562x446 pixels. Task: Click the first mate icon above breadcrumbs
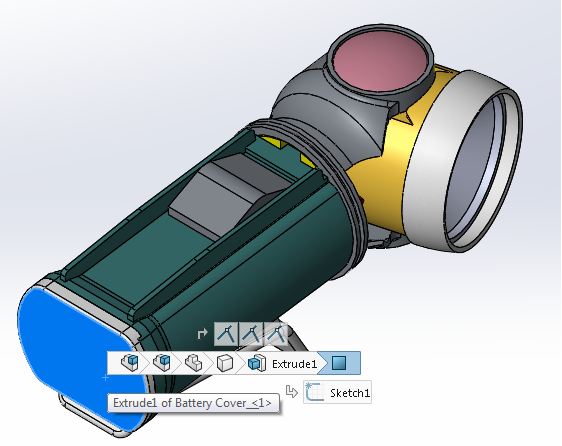pyautogui.click(x=225, y=334)
